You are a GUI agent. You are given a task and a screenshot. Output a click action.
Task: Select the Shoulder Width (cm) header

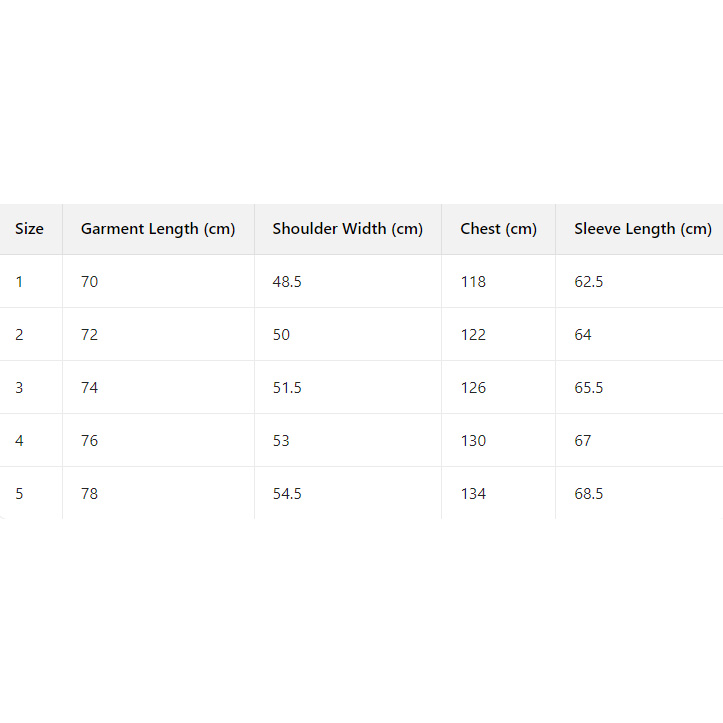tap(347, 229)
